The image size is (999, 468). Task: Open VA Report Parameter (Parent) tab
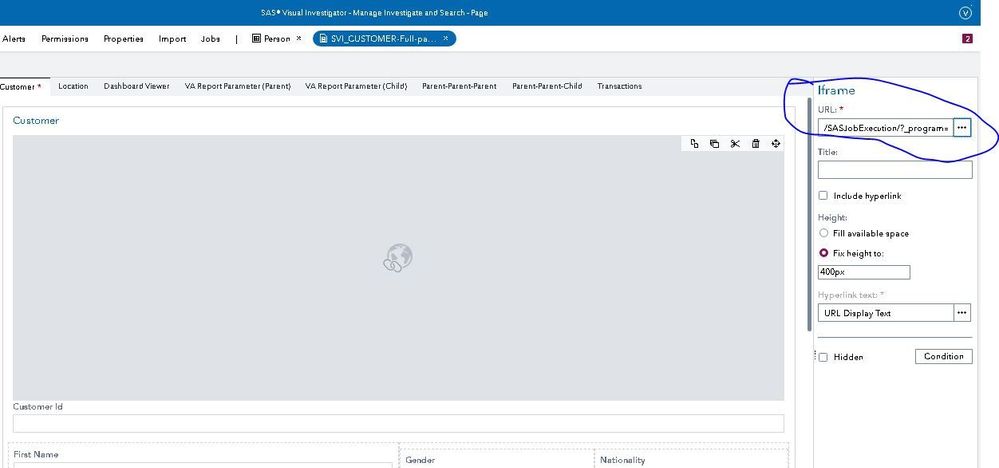pos(238,86)
